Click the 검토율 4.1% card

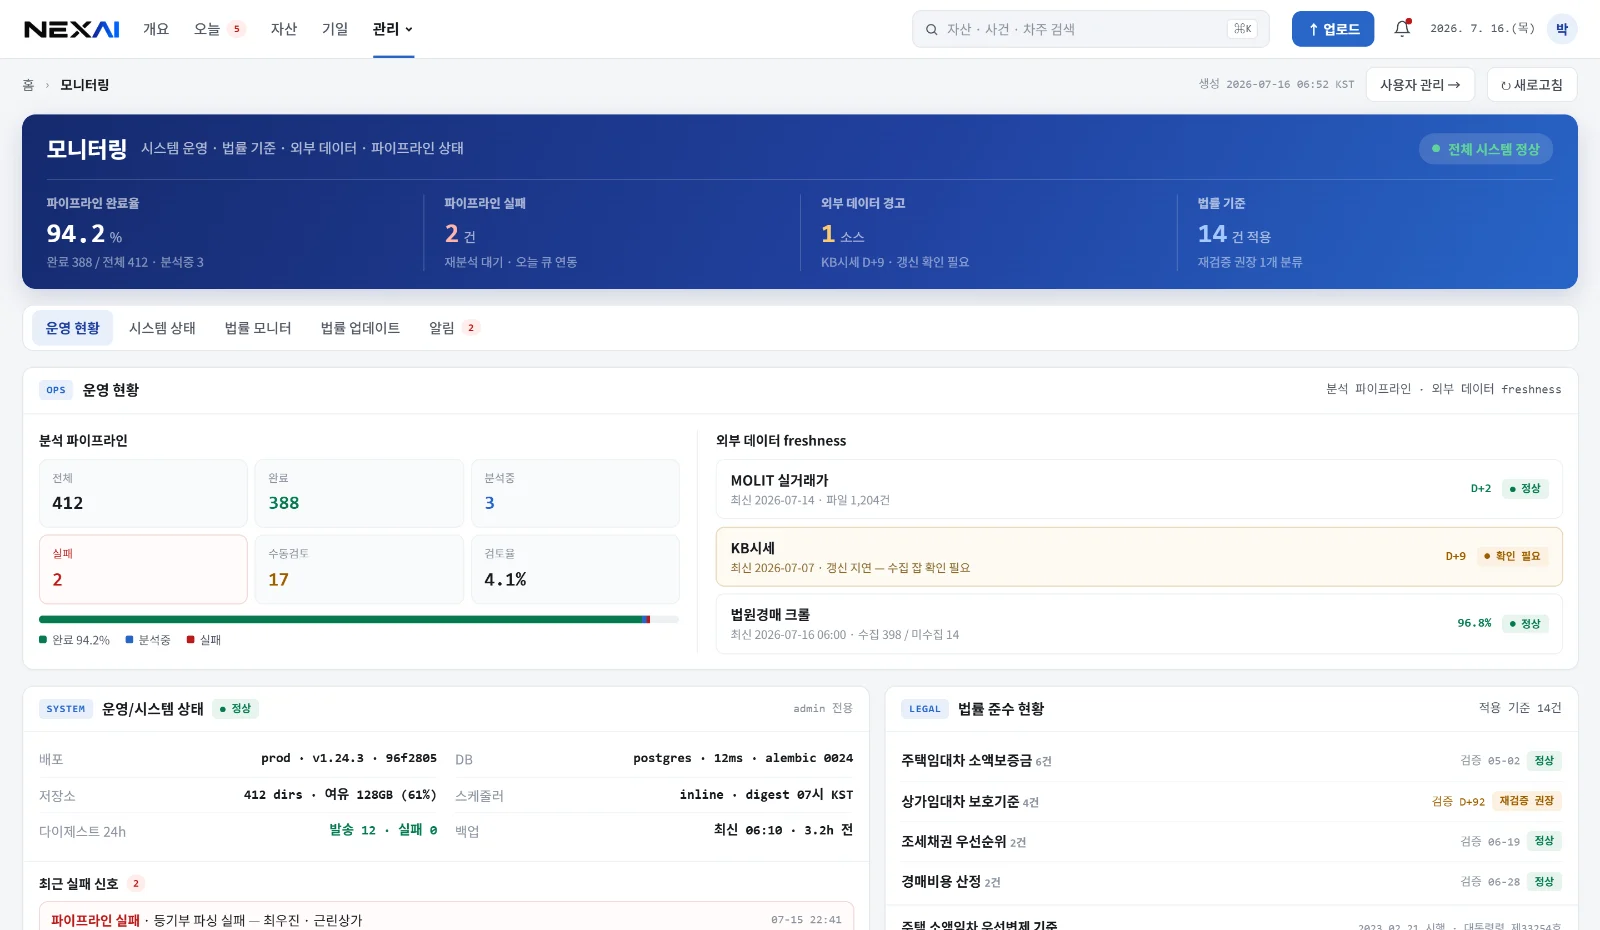(x=575, y=569)
